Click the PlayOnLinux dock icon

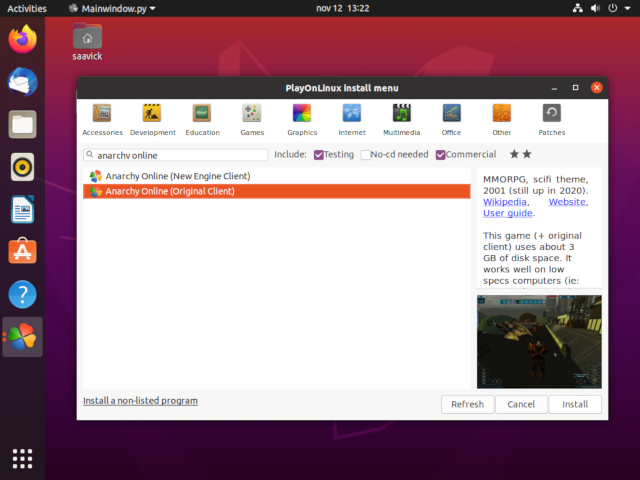pos(22,337)
